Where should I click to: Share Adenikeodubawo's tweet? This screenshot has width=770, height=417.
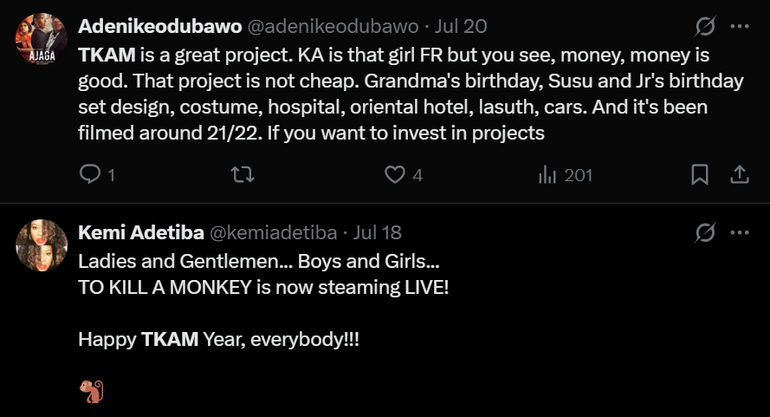[740, 175]
